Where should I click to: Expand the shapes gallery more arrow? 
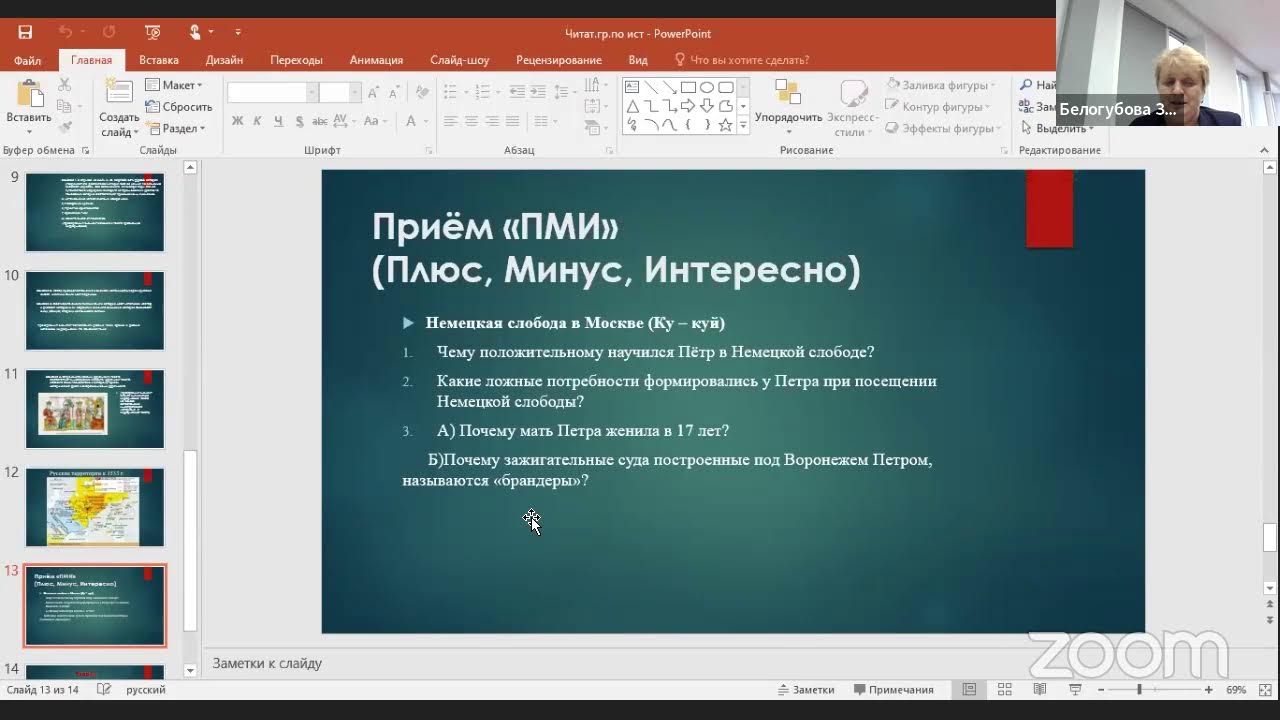click(x=743, y=126)
